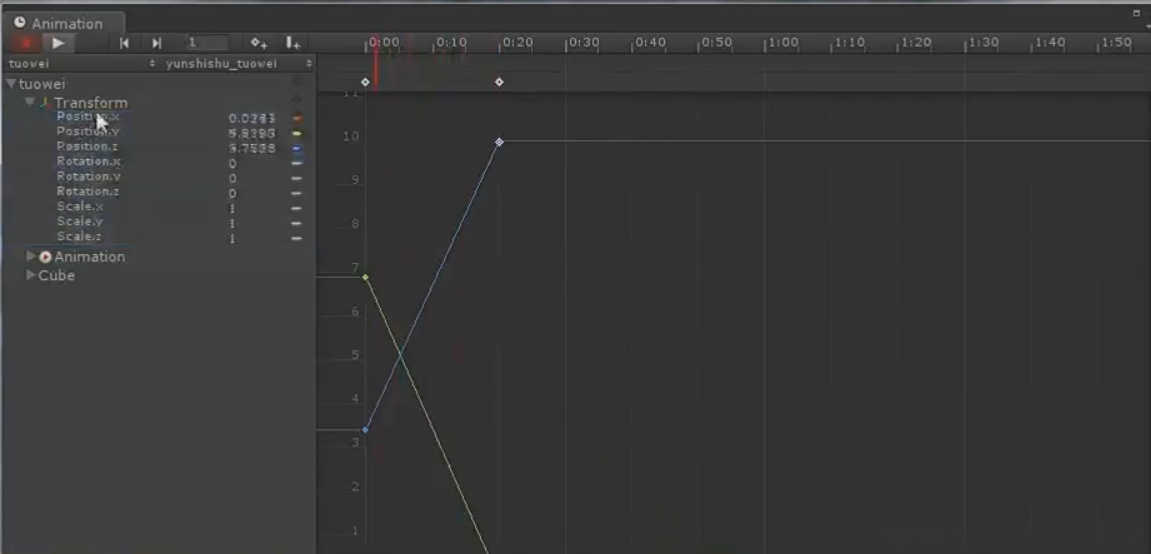Viewport: 1151px width, 554px height.
Task: Click the red Position.x curve indicator
Action: 297,118
